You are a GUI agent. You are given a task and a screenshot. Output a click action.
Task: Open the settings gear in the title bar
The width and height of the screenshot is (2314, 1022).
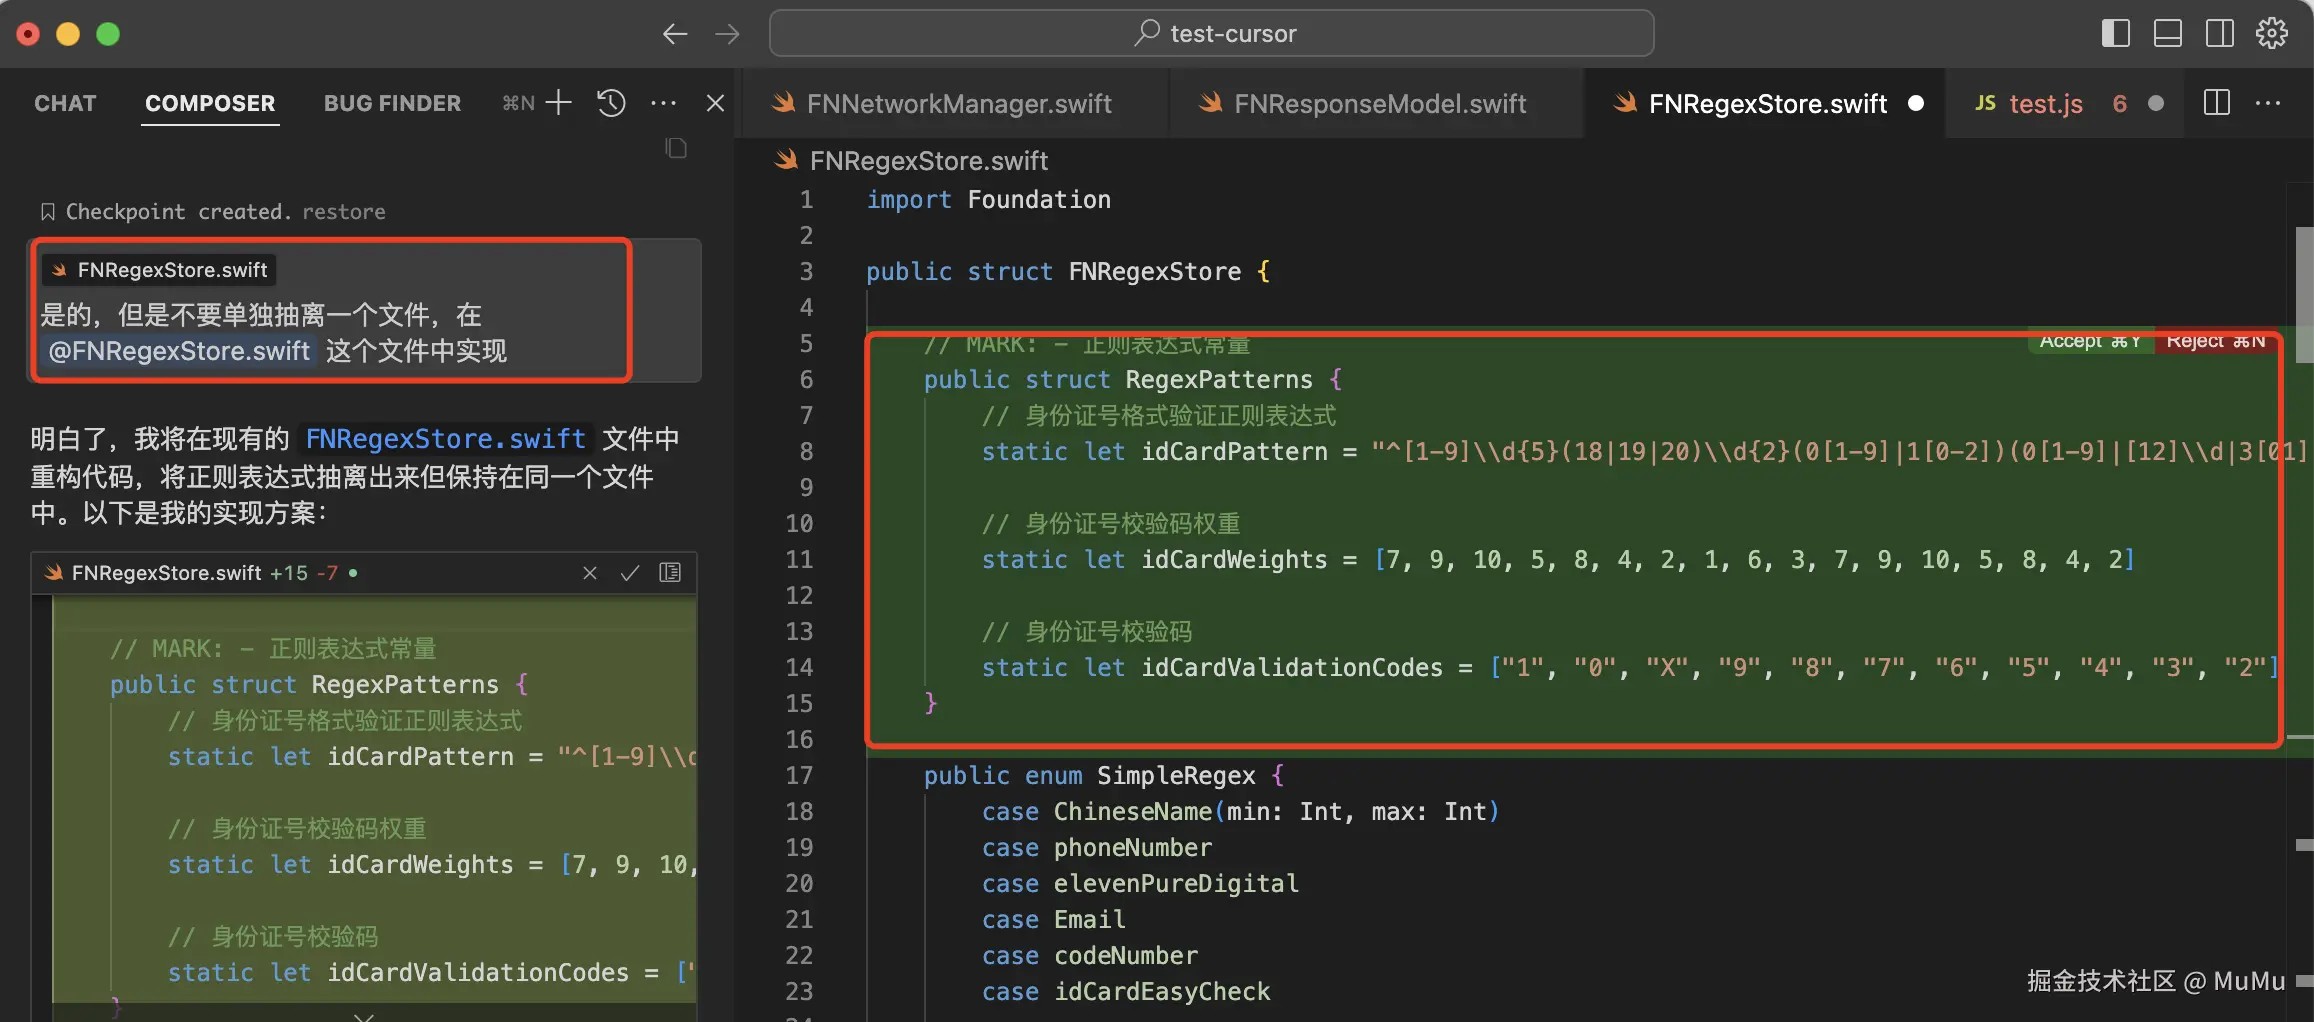[x=2272, y=33]
